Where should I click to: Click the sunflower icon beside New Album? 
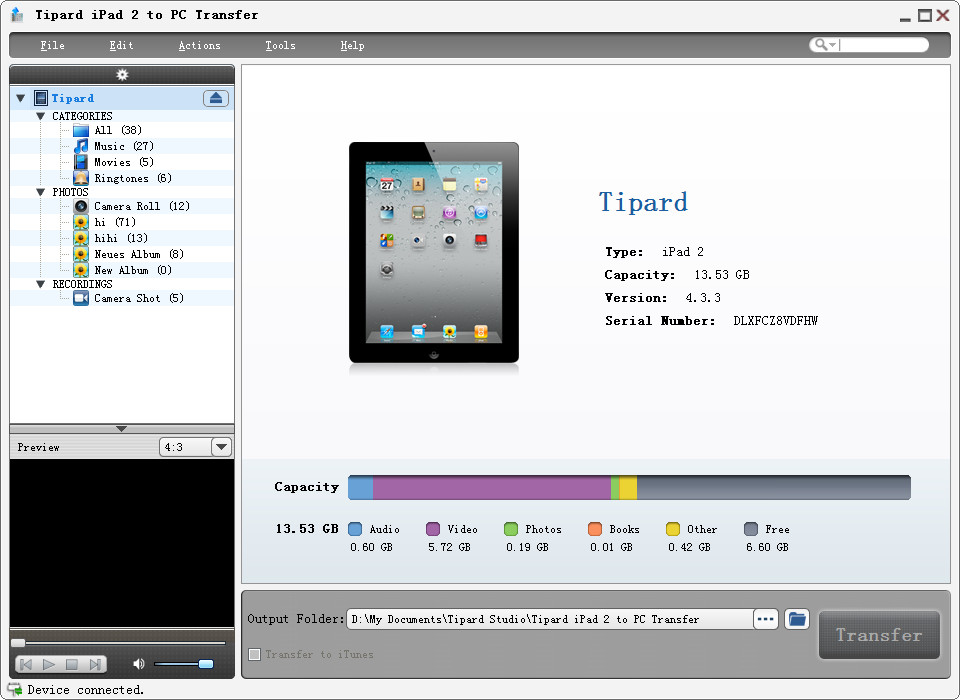[x=81, y=270]
